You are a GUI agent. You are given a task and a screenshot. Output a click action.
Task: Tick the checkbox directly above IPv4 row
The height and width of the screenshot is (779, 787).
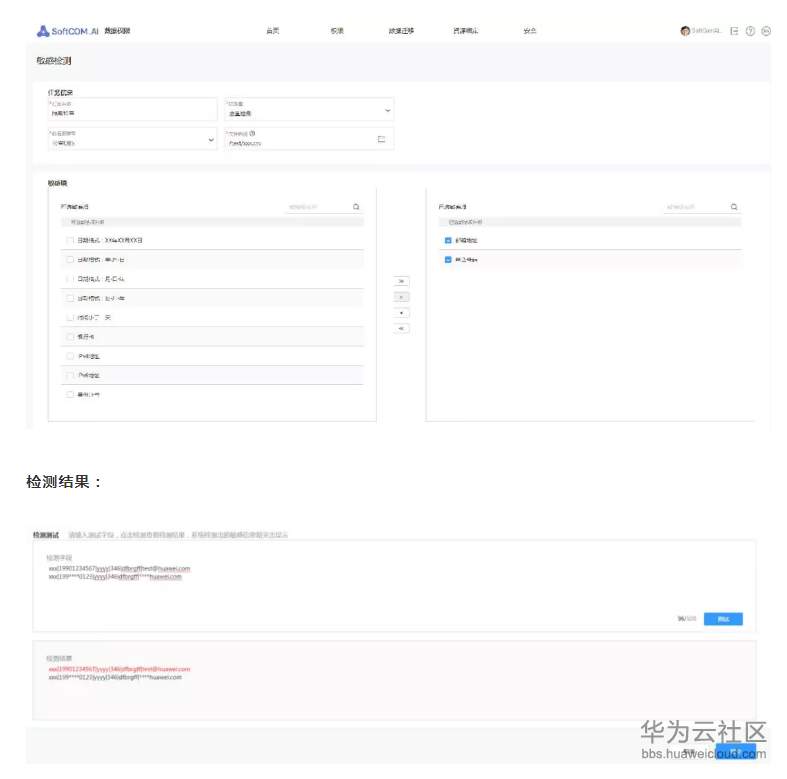pyautogui.click(x=70, y=337)
